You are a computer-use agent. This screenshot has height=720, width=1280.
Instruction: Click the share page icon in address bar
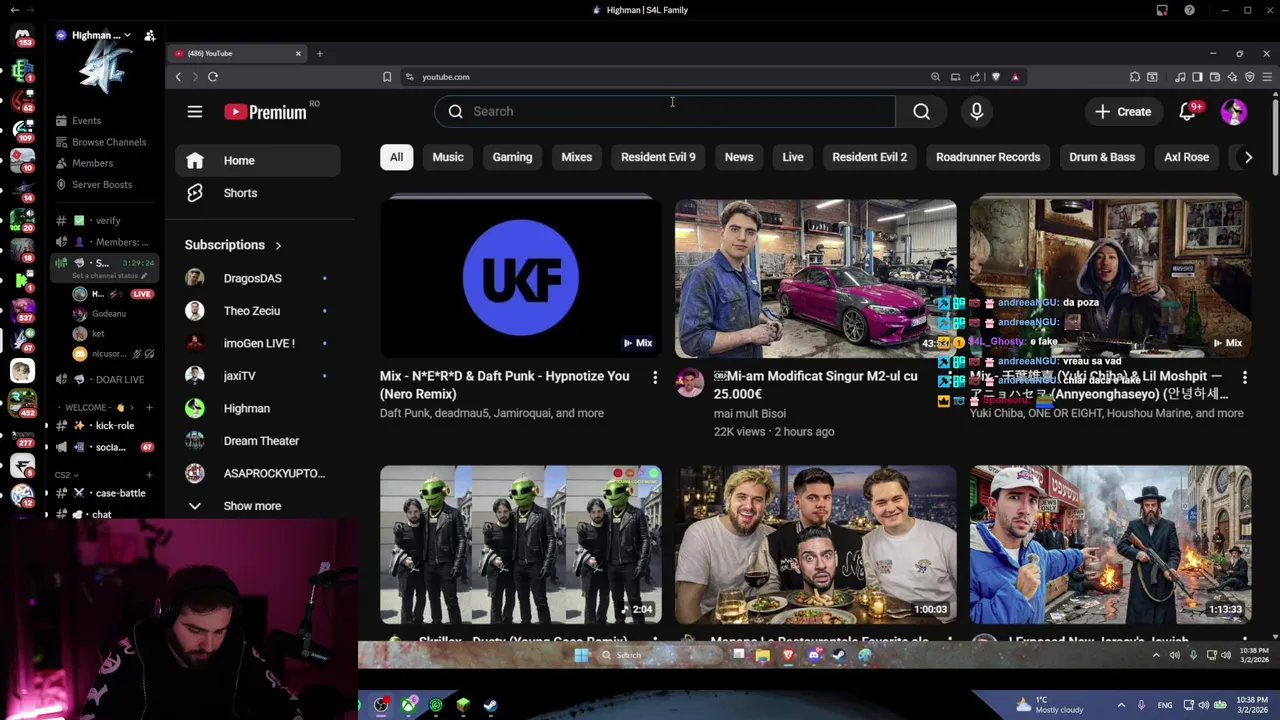click(x=975, y=77)
